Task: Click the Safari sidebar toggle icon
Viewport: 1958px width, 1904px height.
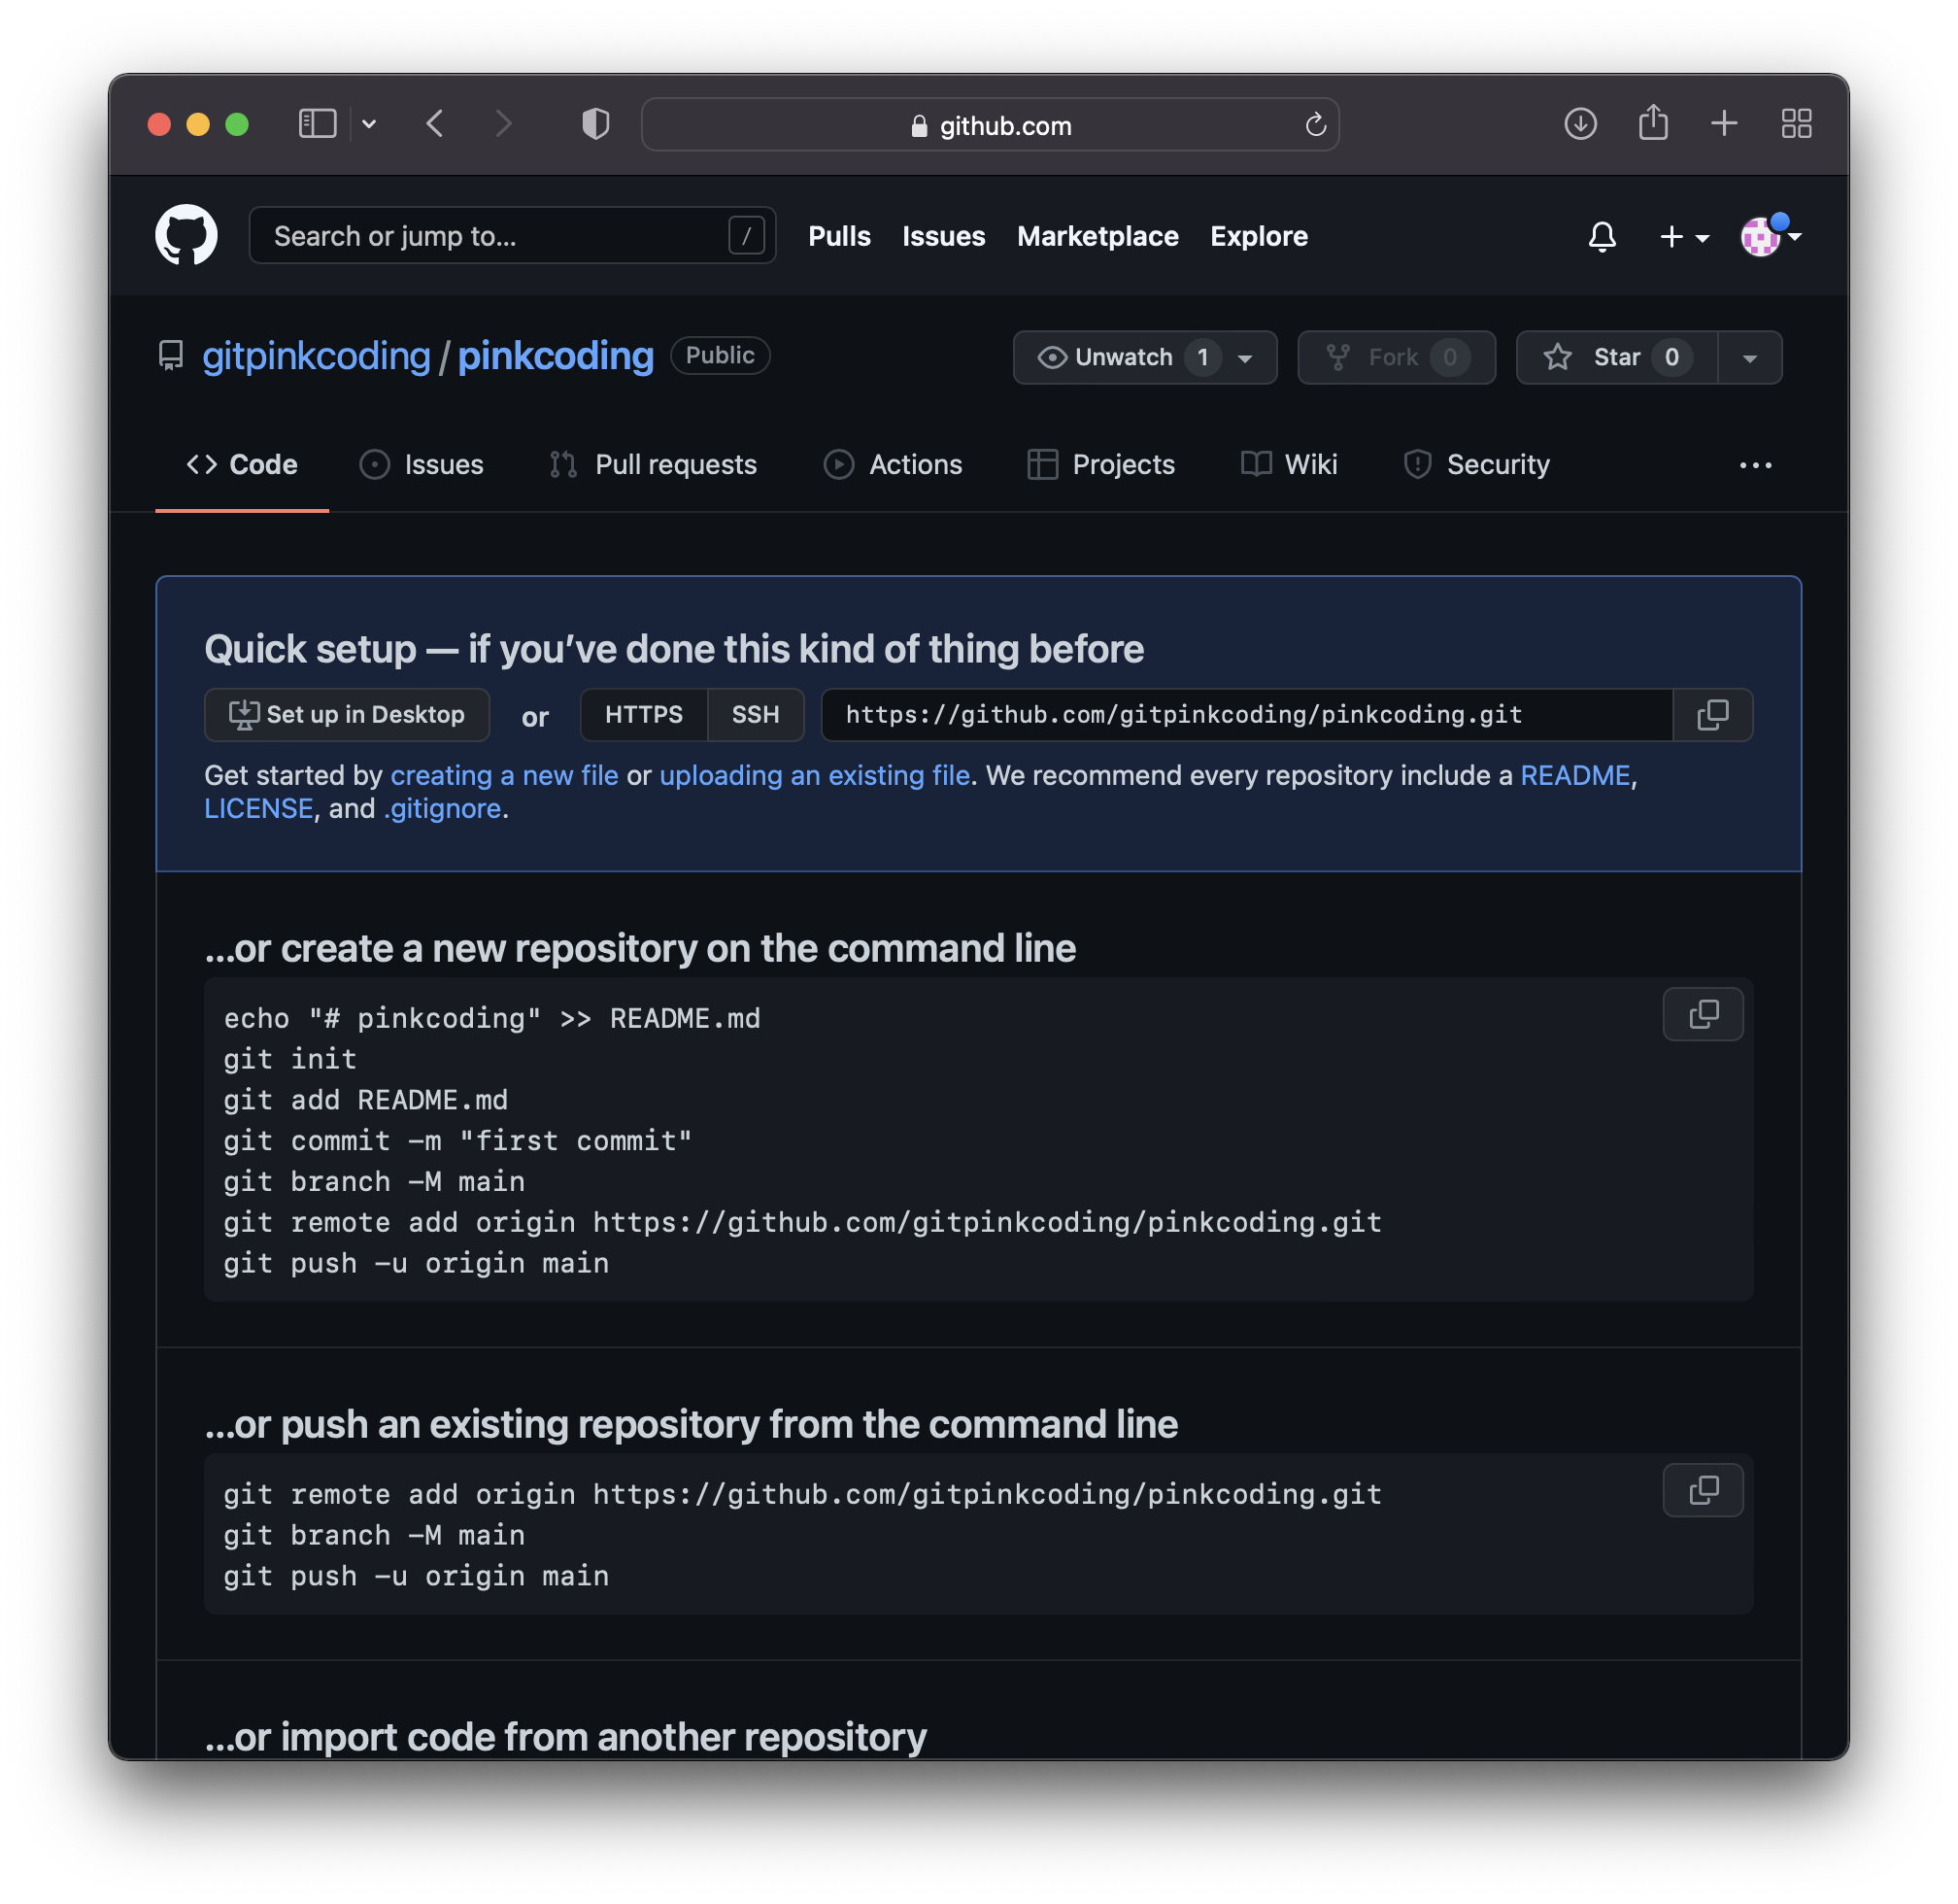Action: [318, 124]
